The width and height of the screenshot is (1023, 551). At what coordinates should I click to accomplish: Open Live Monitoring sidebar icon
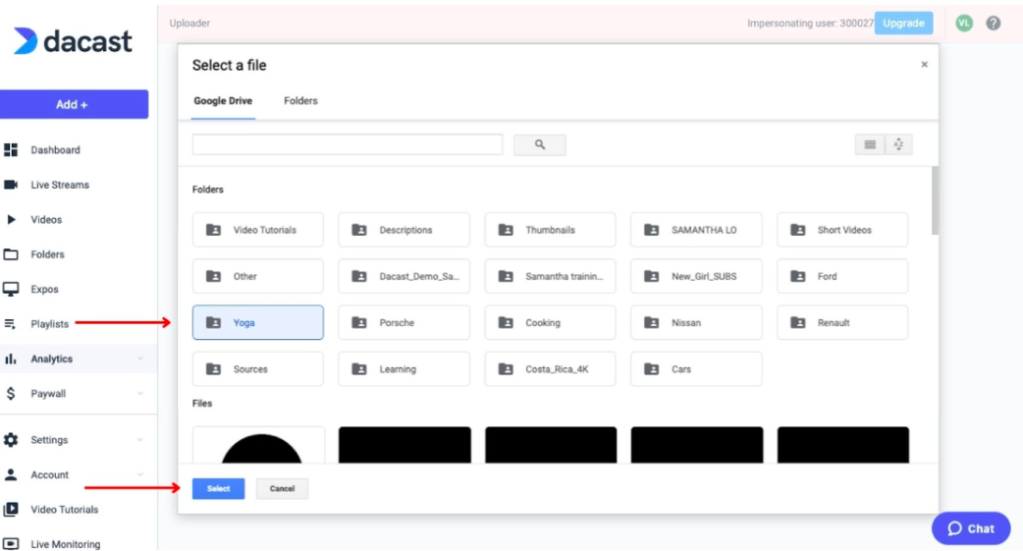pos(11,544)
